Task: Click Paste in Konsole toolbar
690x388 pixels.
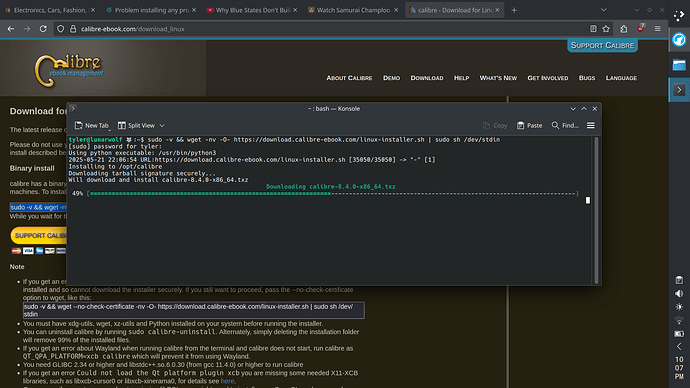Action: coord(529,125)
